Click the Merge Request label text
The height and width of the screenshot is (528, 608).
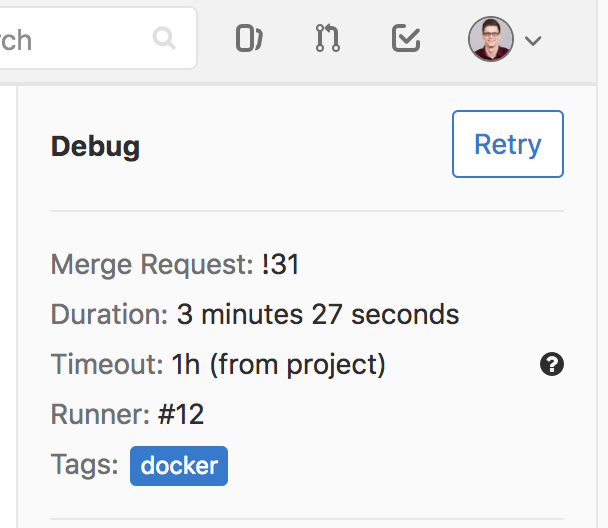[x=152, y=265]
